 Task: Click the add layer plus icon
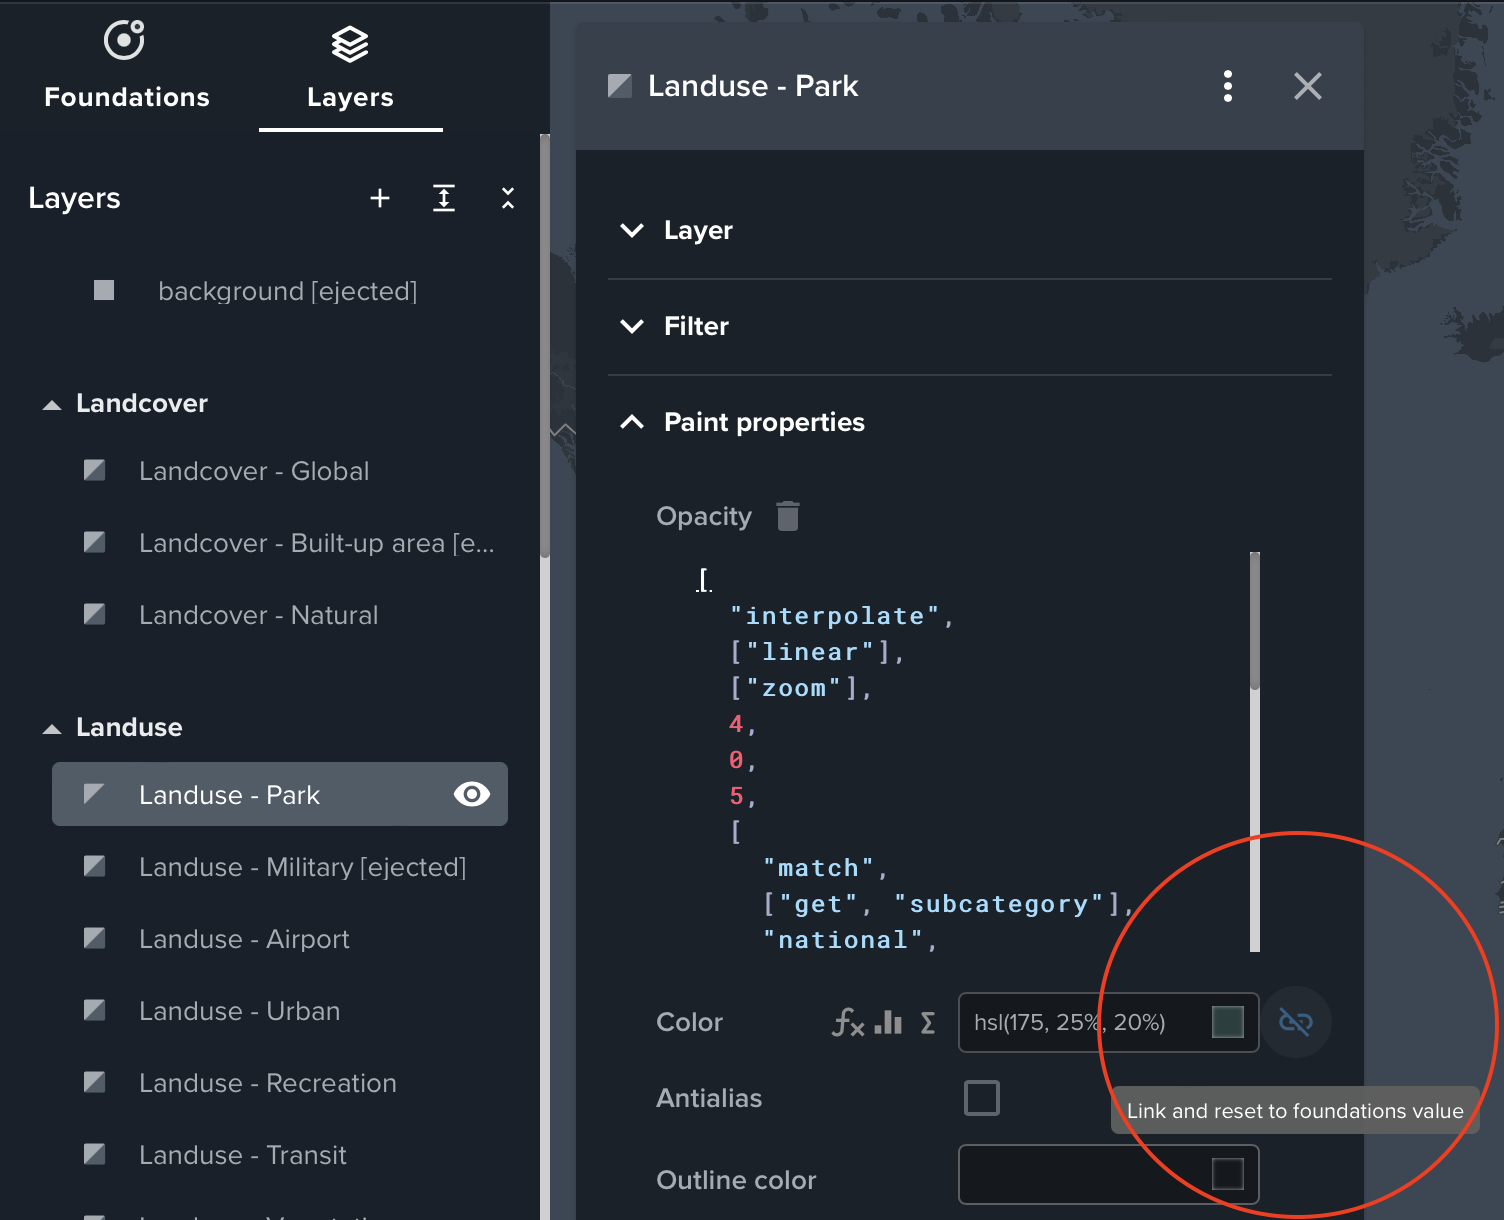click(x=380, y=198)
